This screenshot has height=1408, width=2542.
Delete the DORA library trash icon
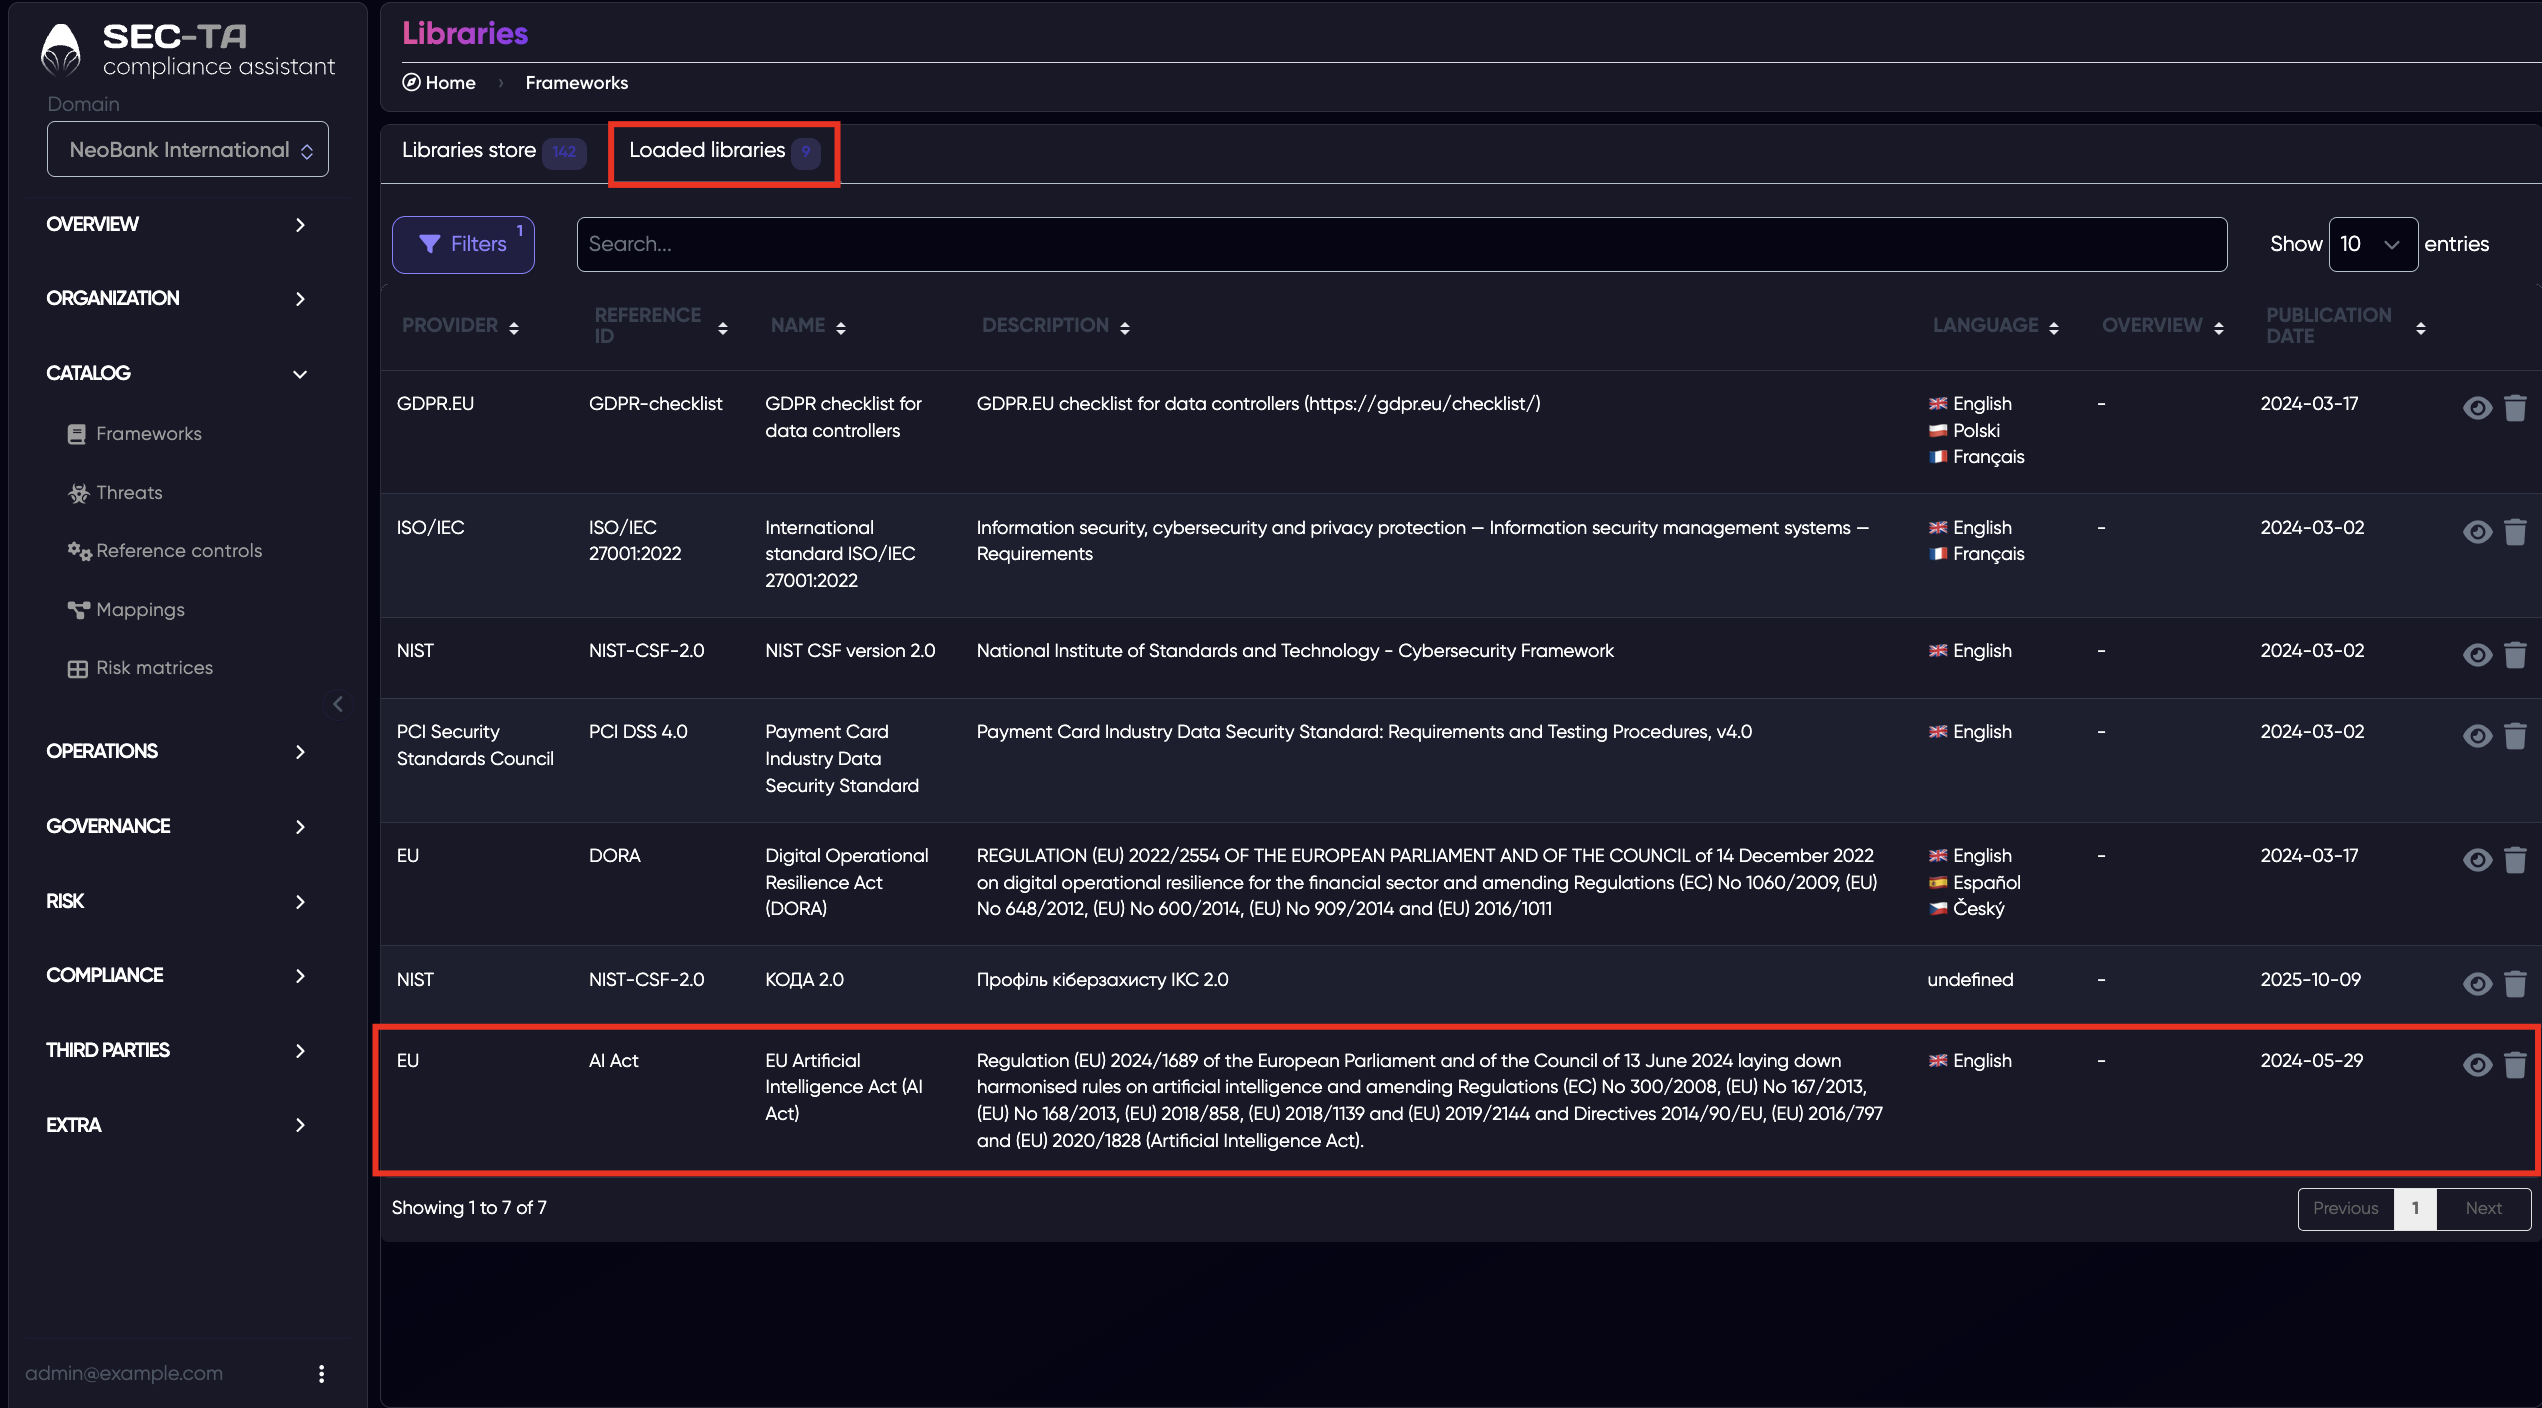click(2515, 859)
